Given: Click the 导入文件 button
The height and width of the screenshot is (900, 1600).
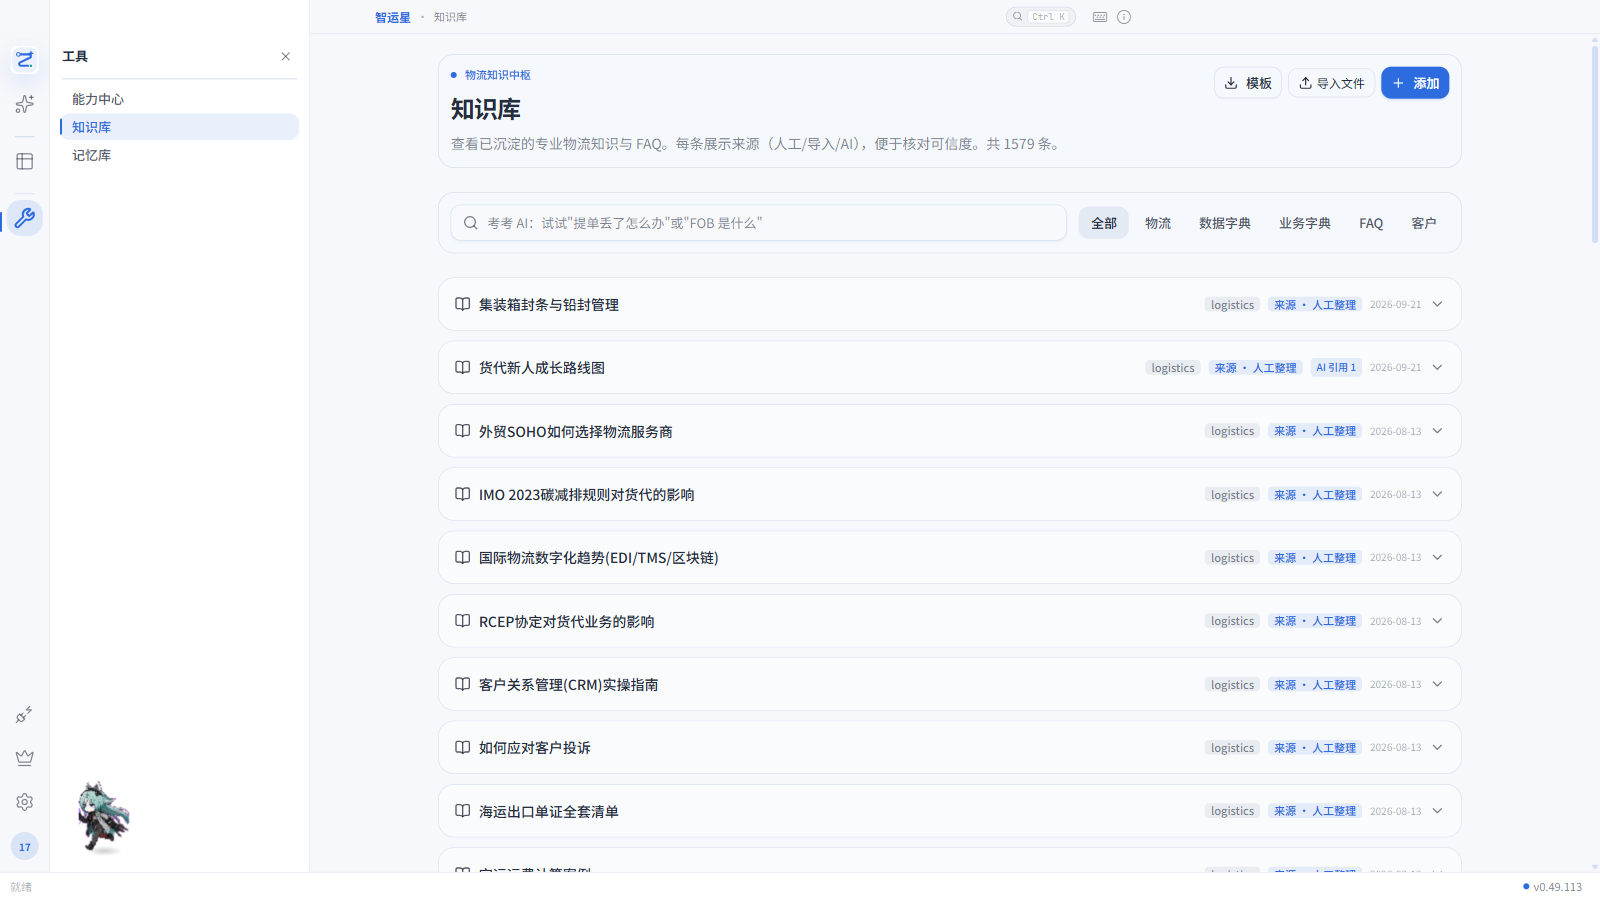Looking at the screenshot, I should point(1331,83).
